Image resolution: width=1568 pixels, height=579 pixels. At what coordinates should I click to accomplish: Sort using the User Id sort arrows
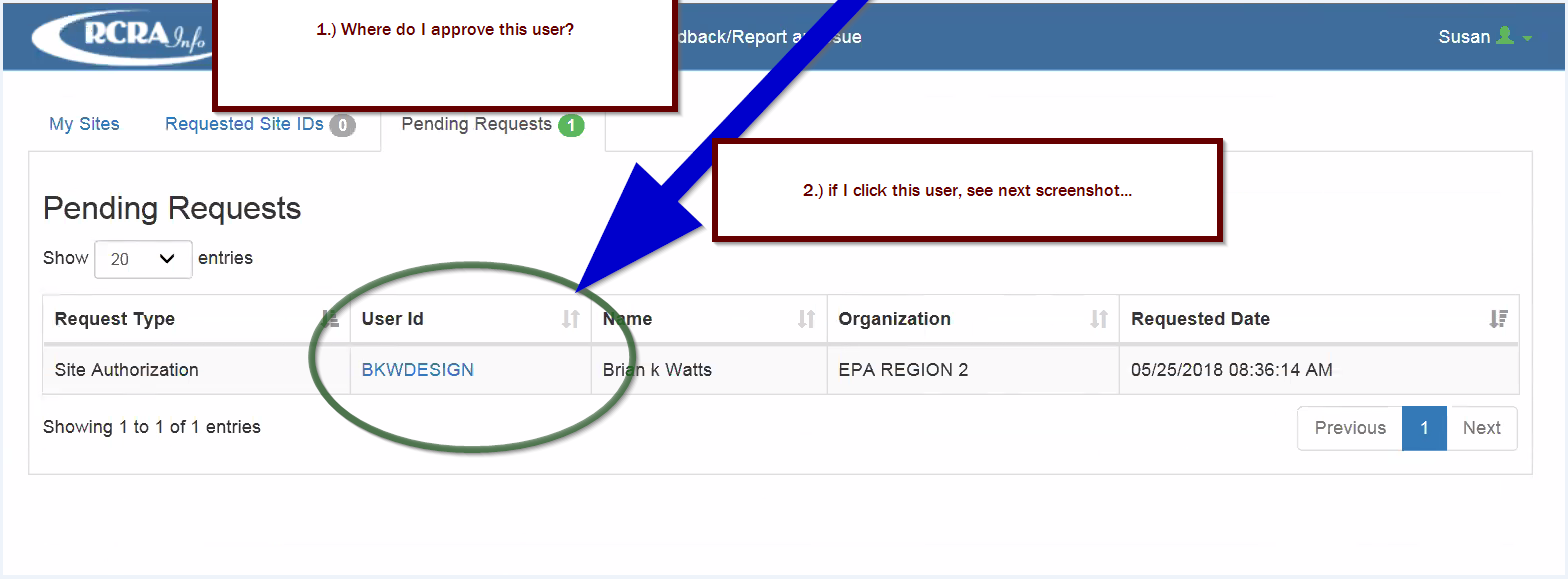[x=570, y=319]
